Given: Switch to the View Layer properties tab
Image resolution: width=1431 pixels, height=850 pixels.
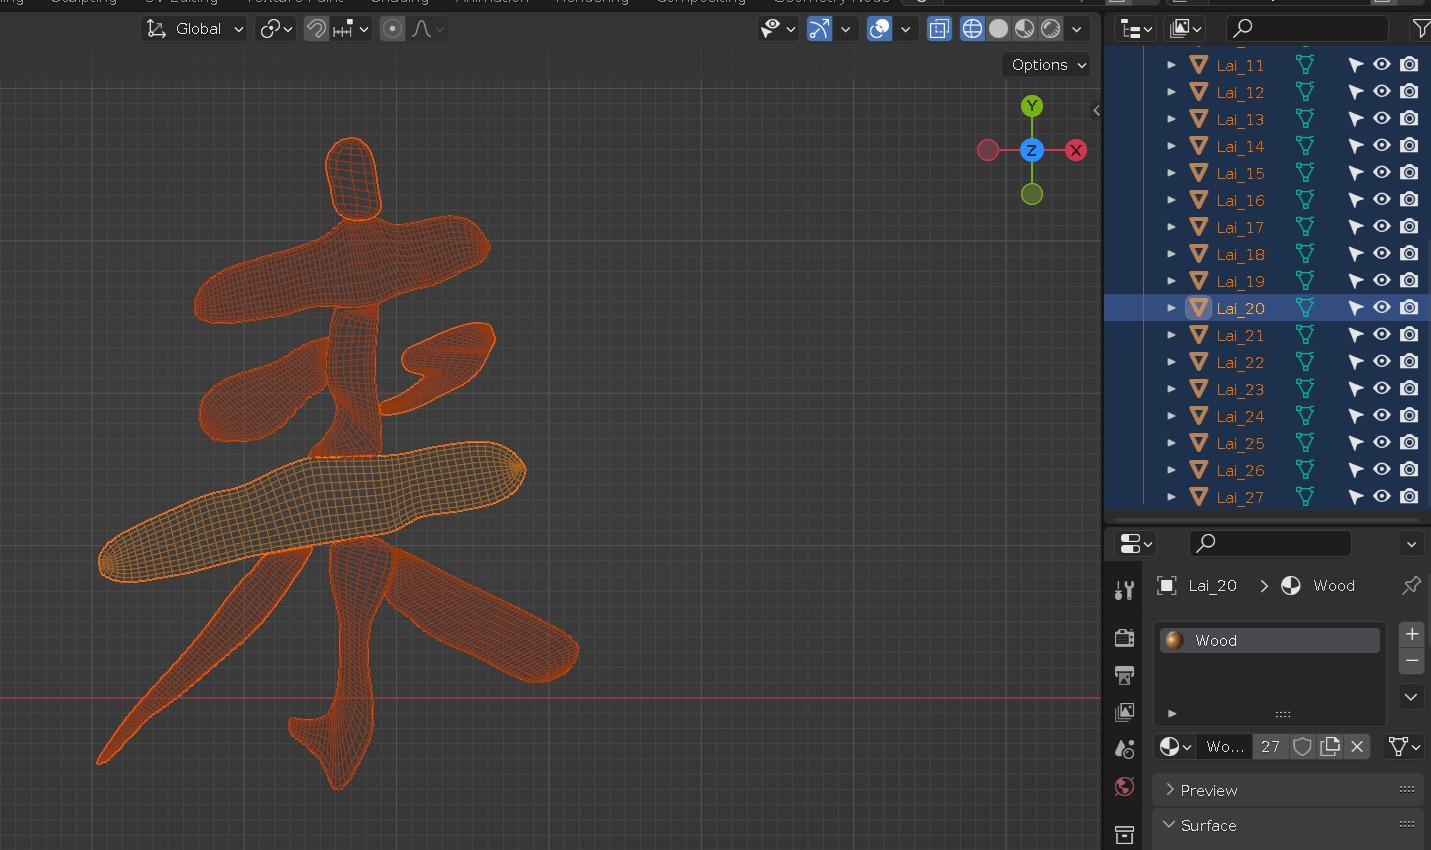Looking at the screenshot, I should (1124, 712).
